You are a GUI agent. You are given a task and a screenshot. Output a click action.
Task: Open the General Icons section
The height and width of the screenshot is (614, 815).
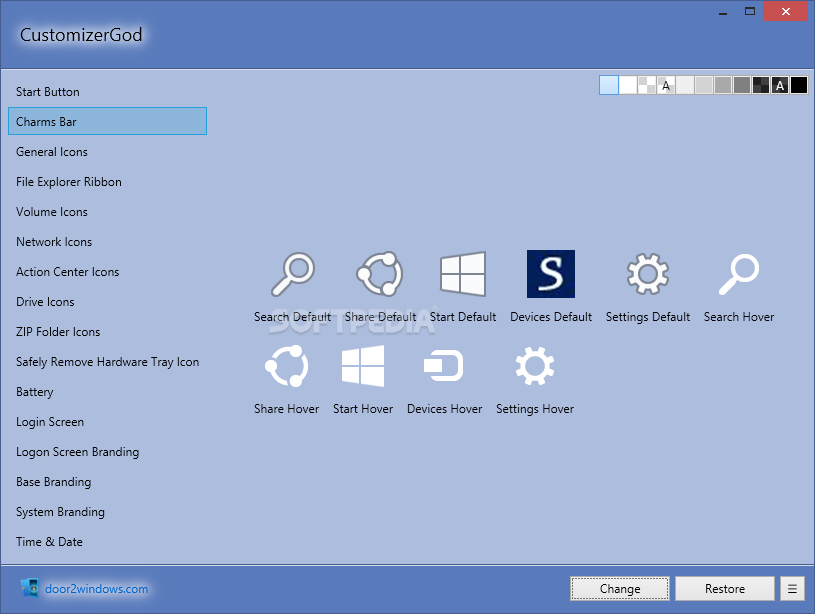[x=108, y=152]
